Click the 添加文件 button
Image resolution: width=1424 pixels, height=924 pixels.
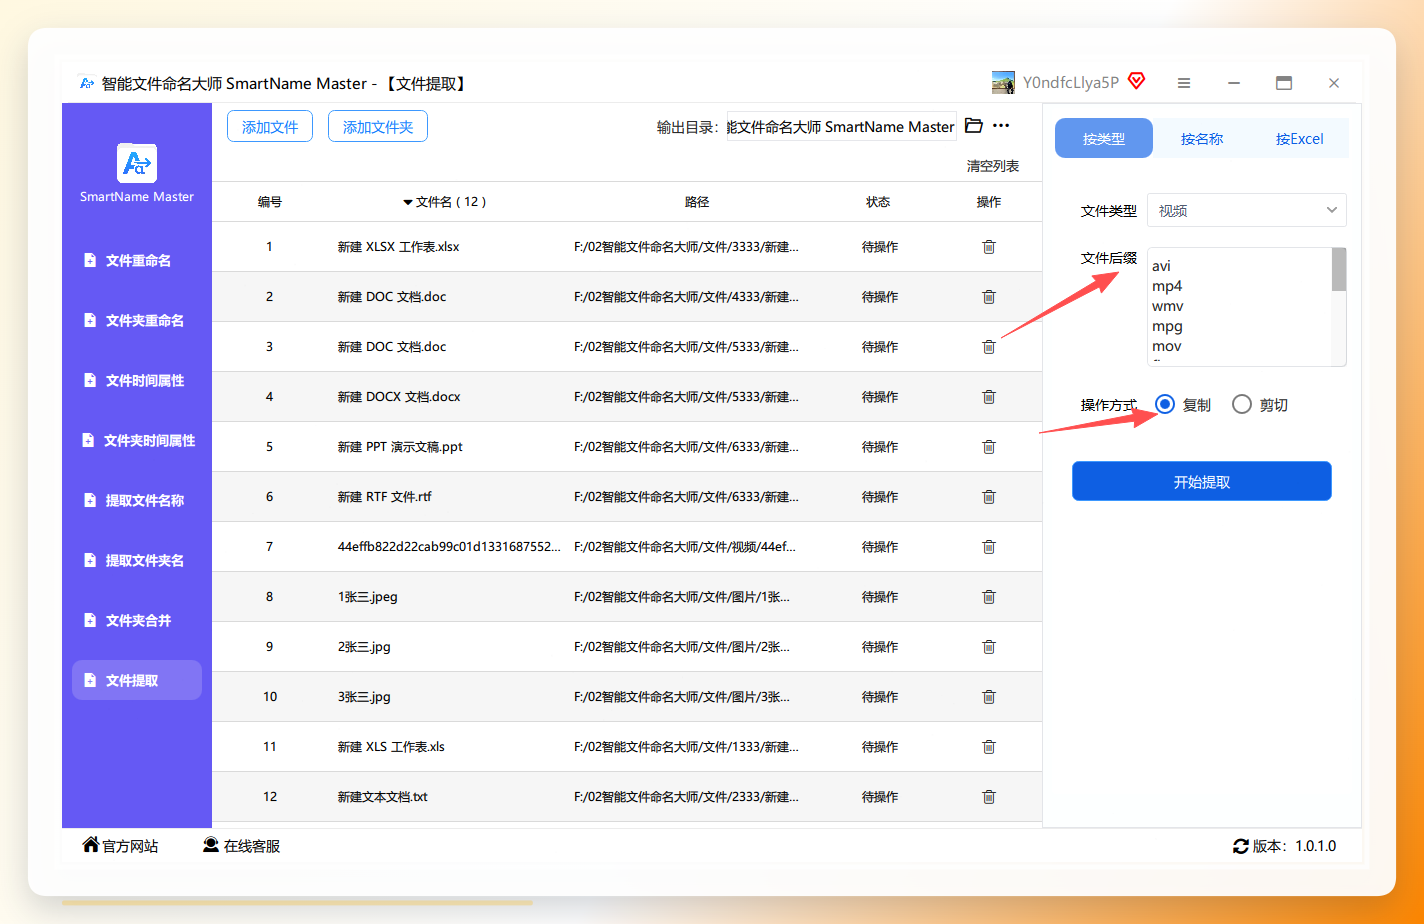(270, 127)
